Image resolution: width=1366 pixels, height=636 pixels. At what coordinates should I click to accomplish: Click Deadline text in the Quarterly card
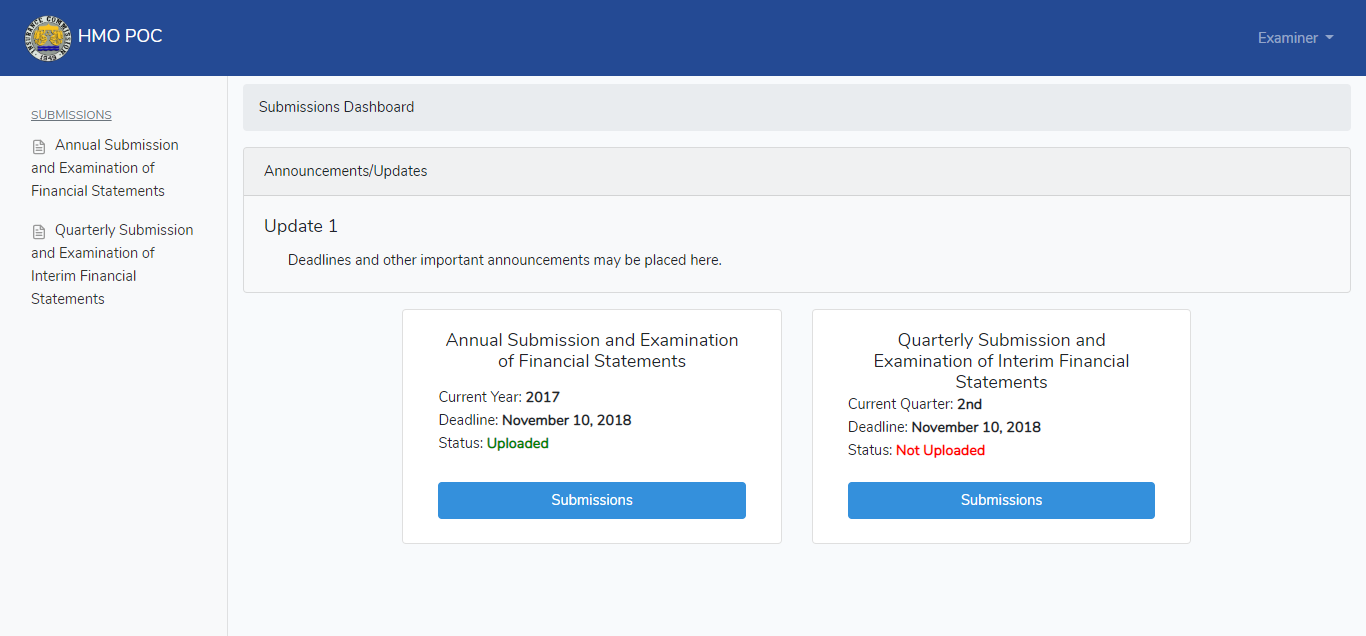pos(944,427)
